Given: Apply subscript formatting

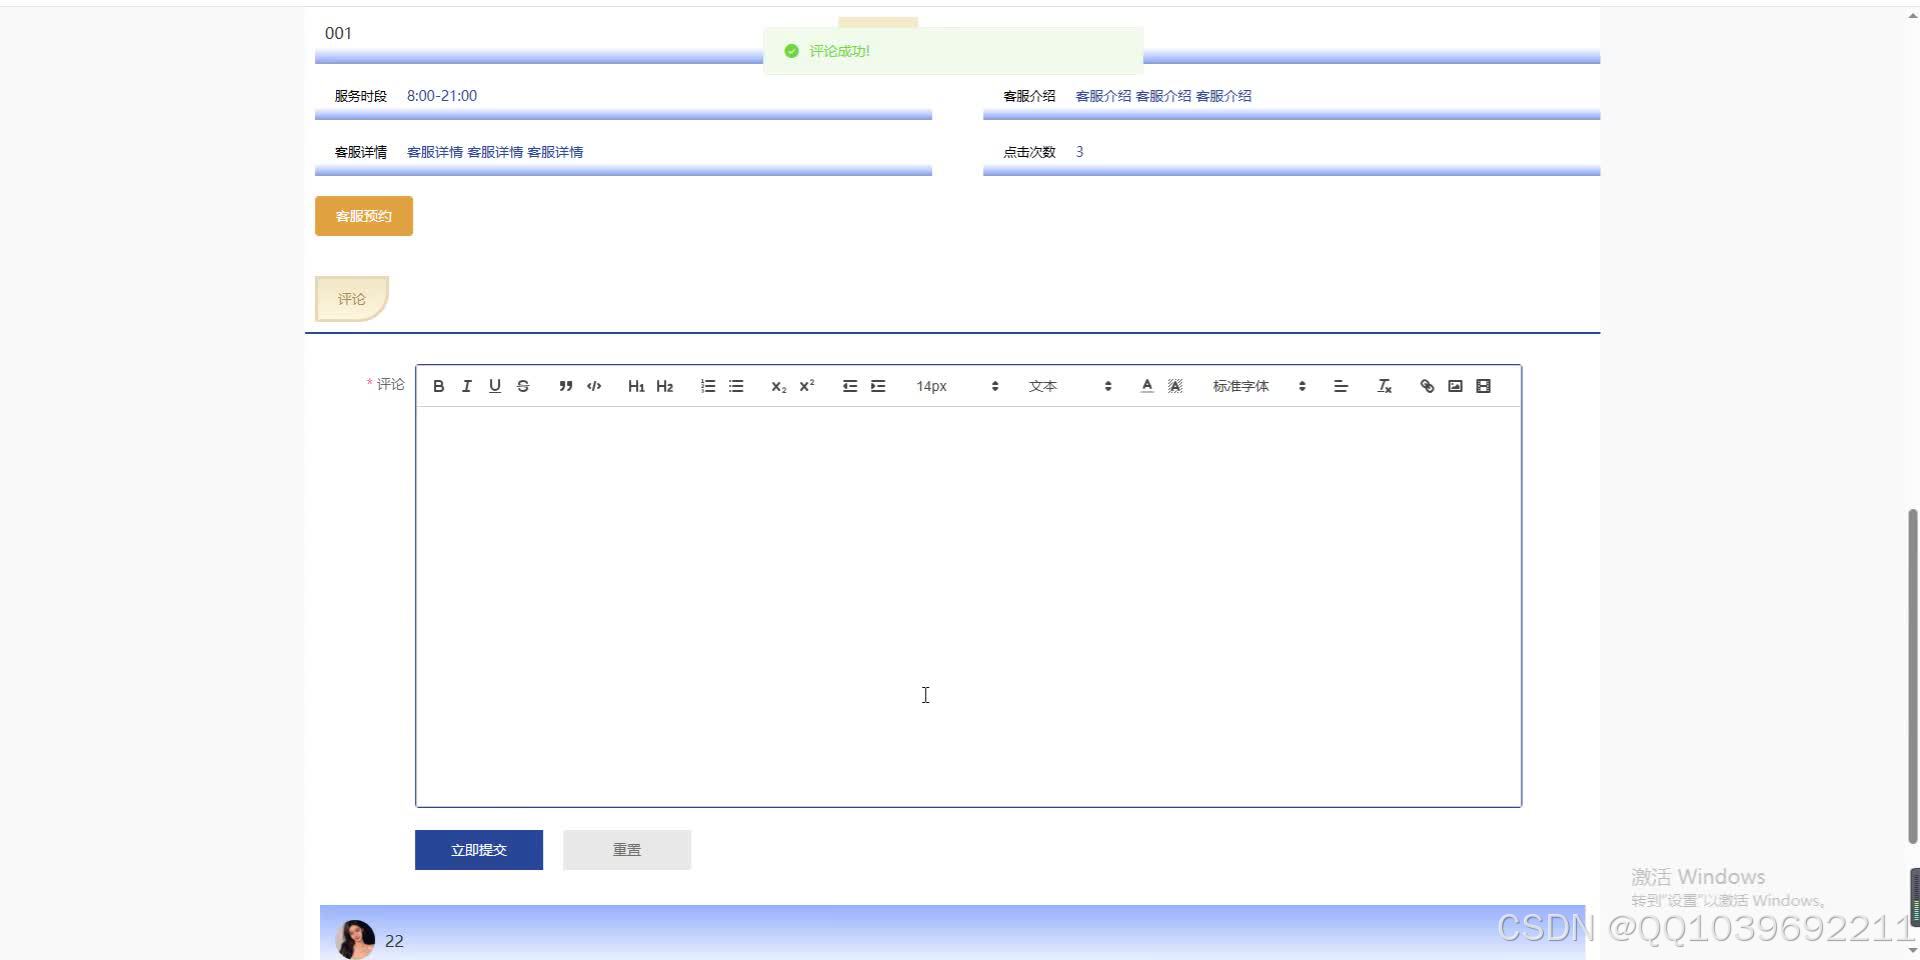Looking at the screenshot, I should (x=778, y=386).
